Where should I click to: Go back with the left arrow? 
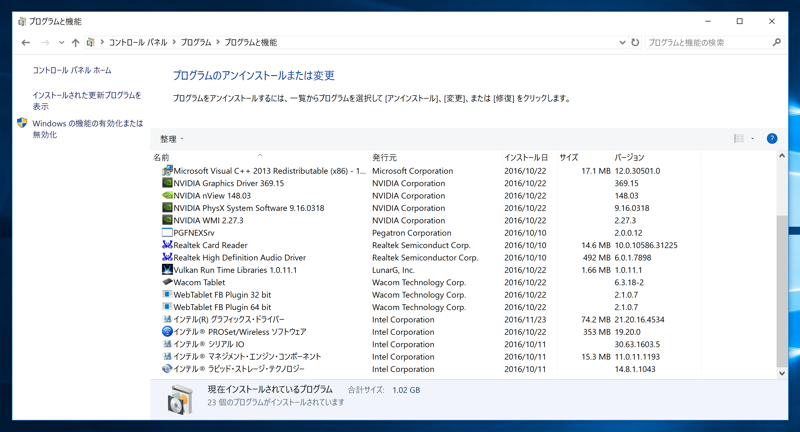click(26, 43)
